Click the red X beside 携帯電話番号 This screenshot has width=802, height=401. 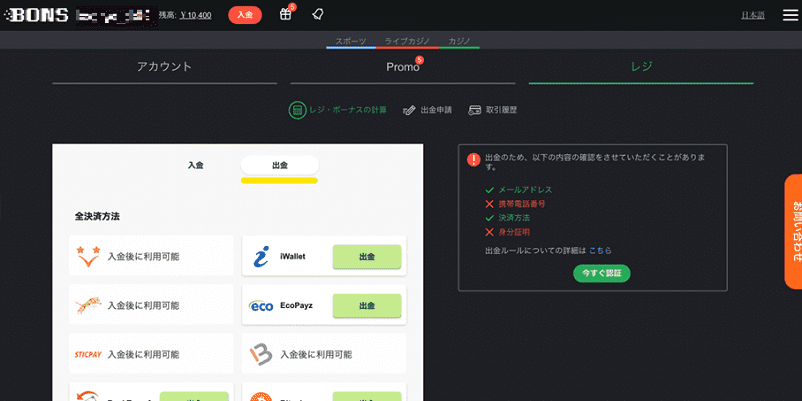pyautogui.click(x=489, y=204)
